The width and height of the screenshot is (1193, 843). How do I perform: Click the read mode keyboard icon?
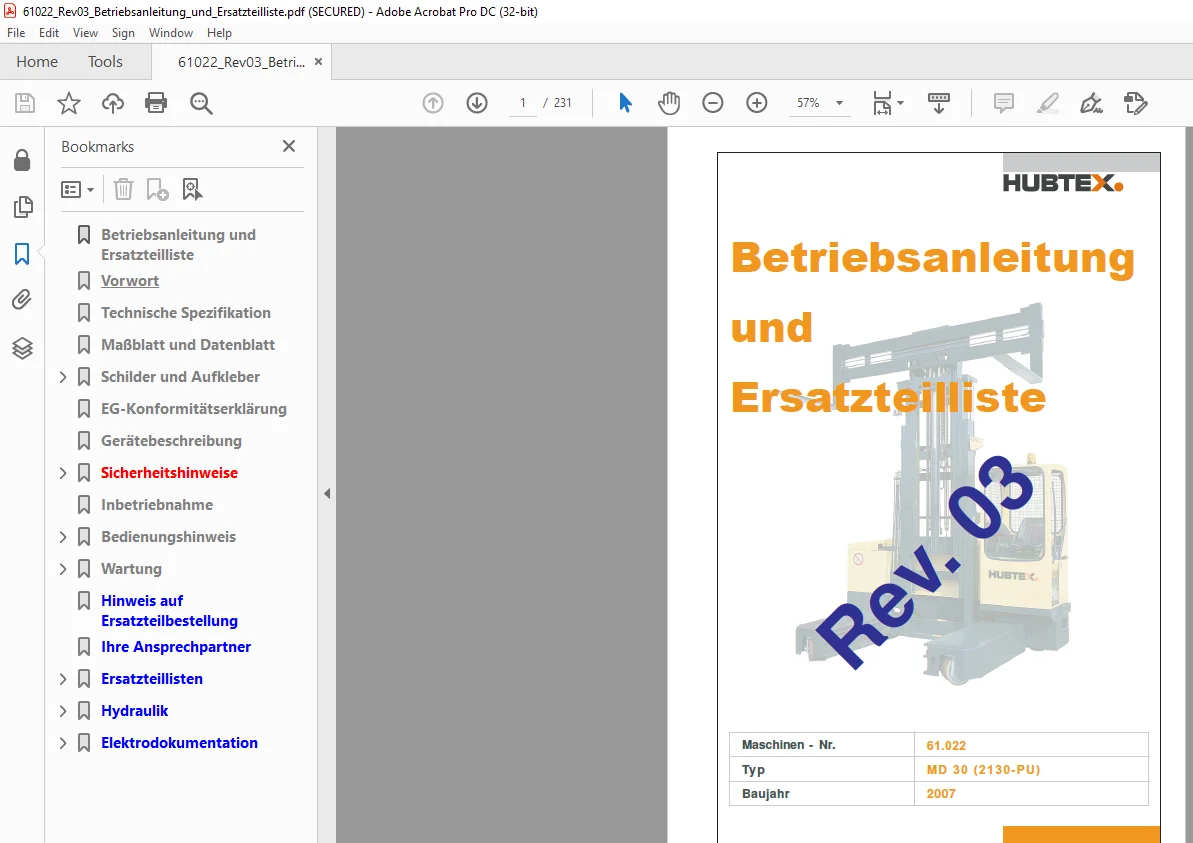click(939, 103)
